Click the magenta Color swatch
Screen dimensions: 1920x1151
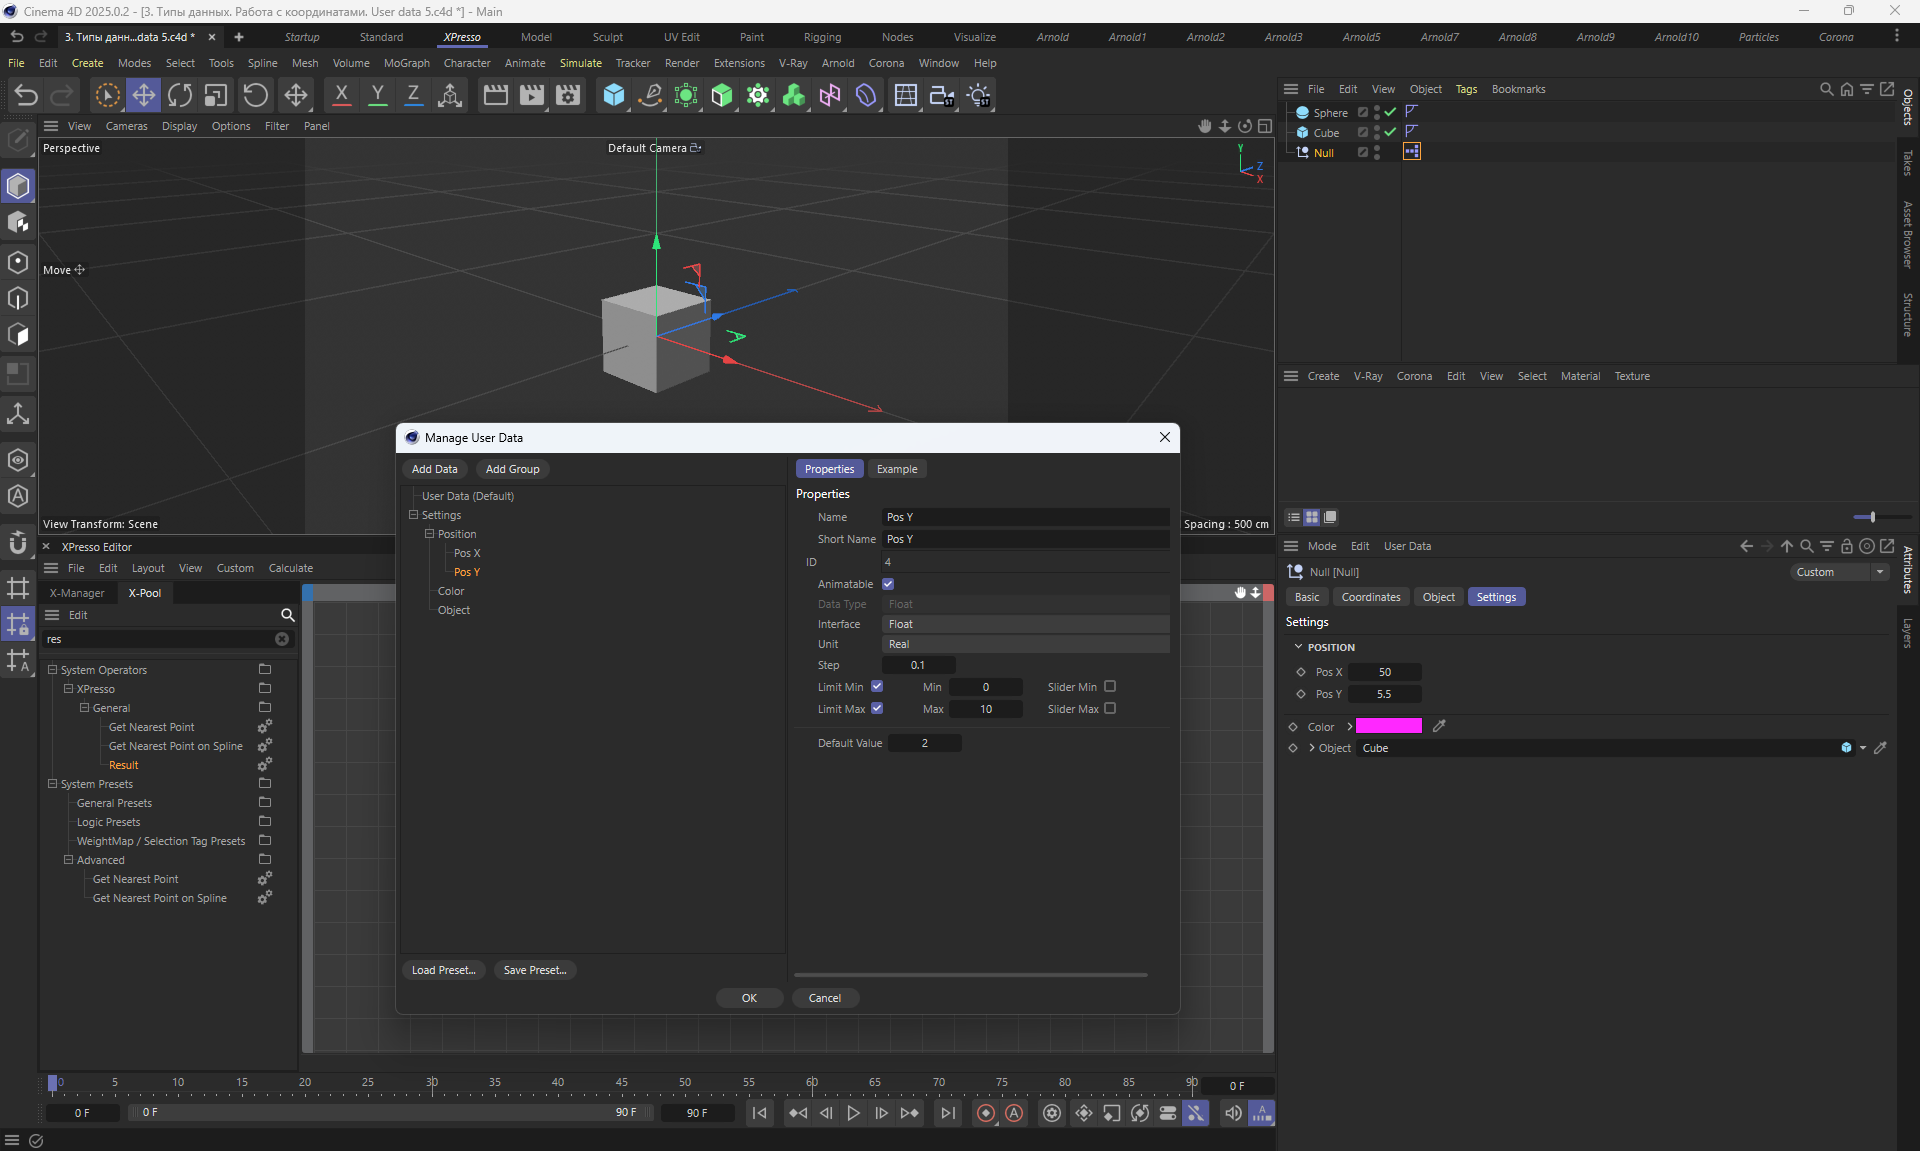pos(1388,727)
